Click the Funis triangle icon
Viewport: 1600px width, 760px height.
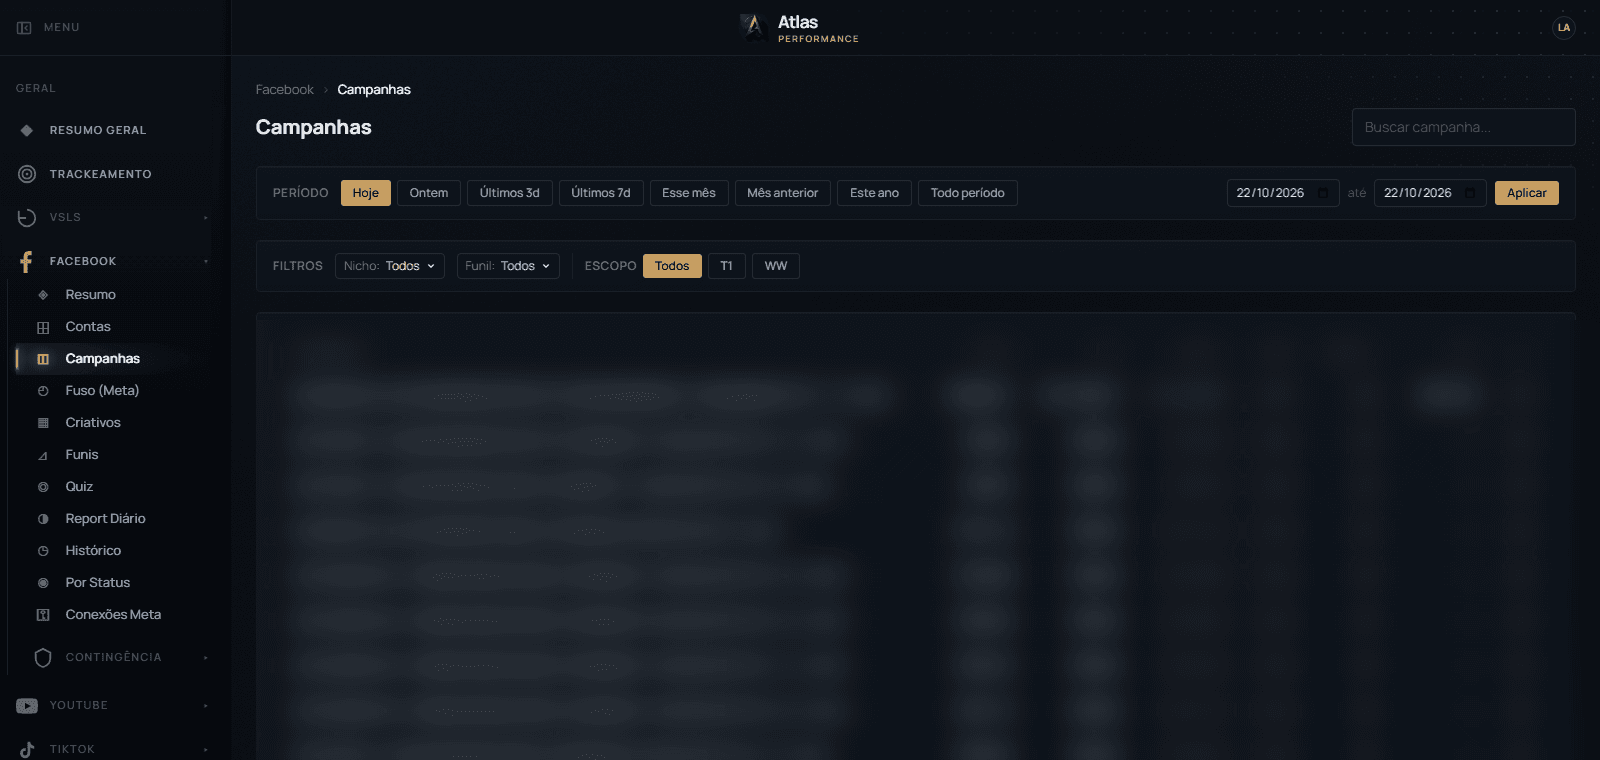point(43,455)
